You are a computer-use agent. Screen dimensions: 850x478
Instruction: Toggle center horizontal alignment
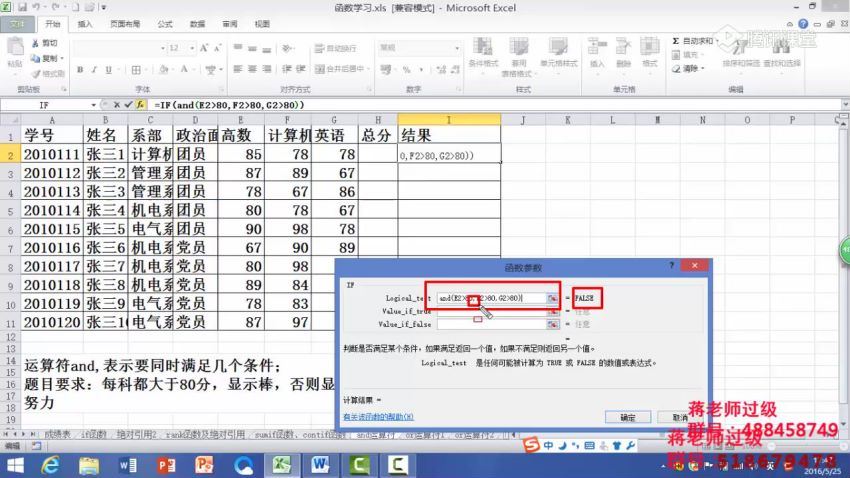252,69
